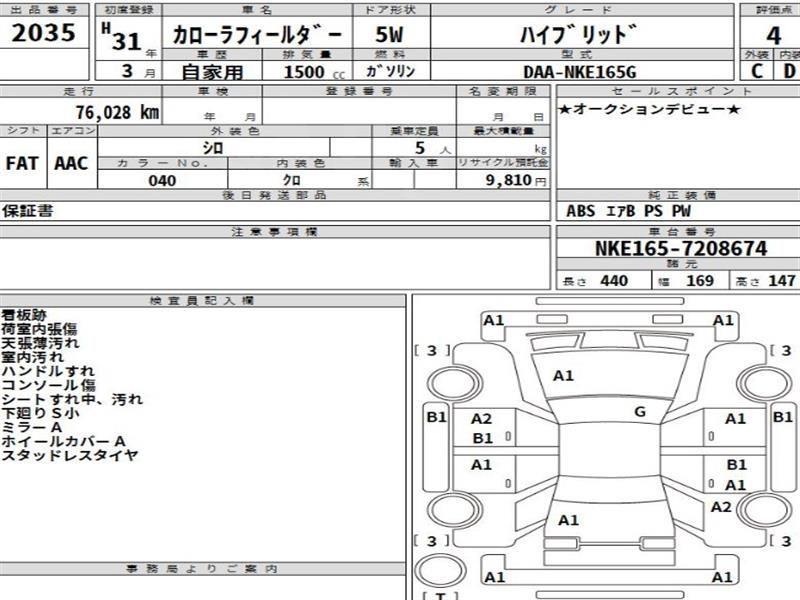Select the 登録番号 header label
This screenshot has width=800, height=600.
click(359, 91)
